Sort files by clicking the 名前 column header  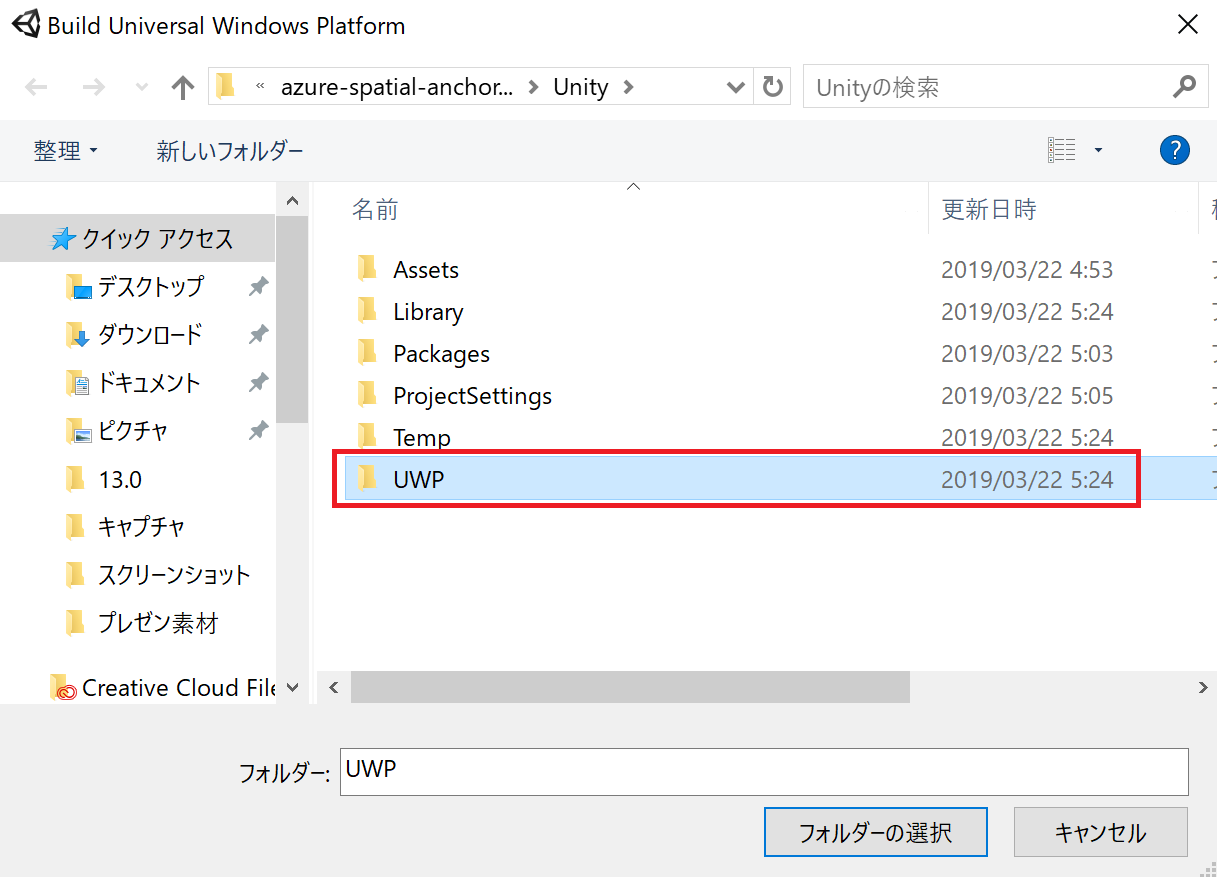(376, 209)
